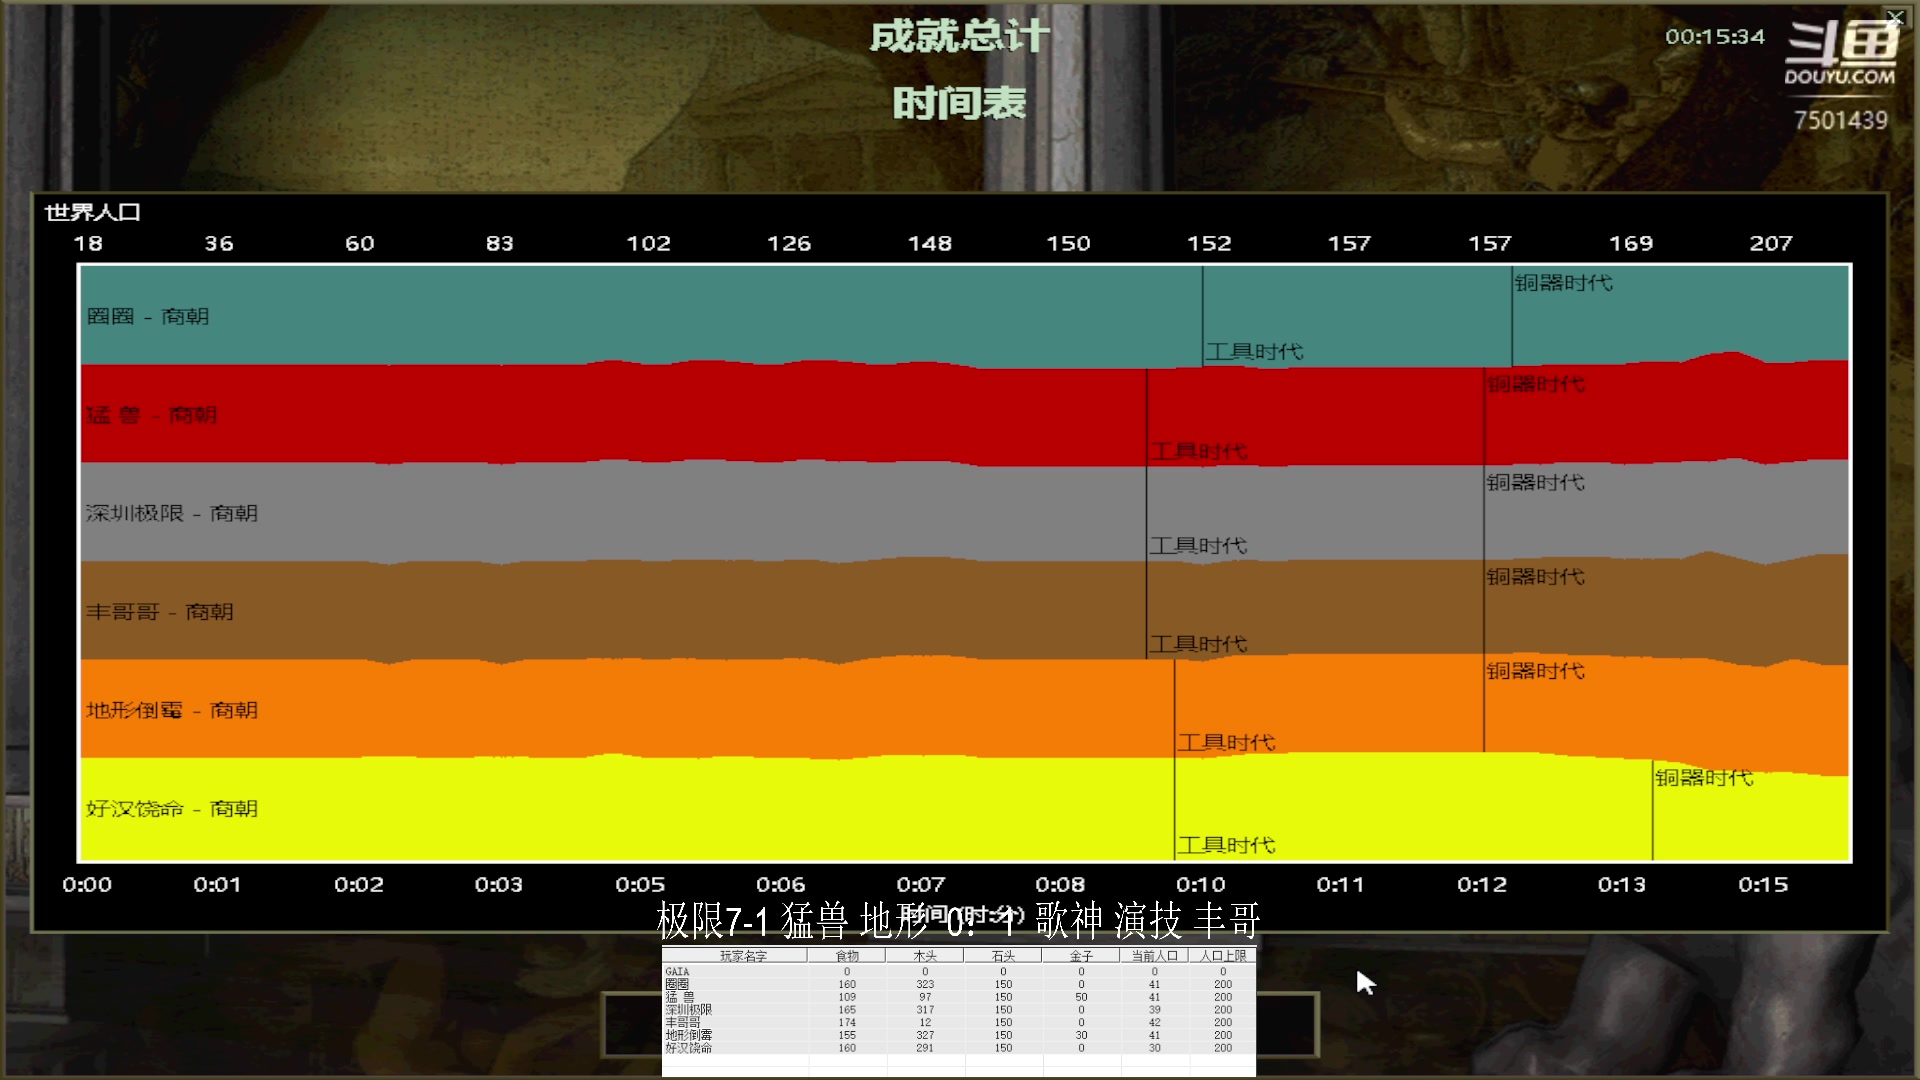The width and height of the screenshot is (1920, 1080).
Task: Select 铜器时代 marker in red 猛兽 band
Action: click(1536, 384)
